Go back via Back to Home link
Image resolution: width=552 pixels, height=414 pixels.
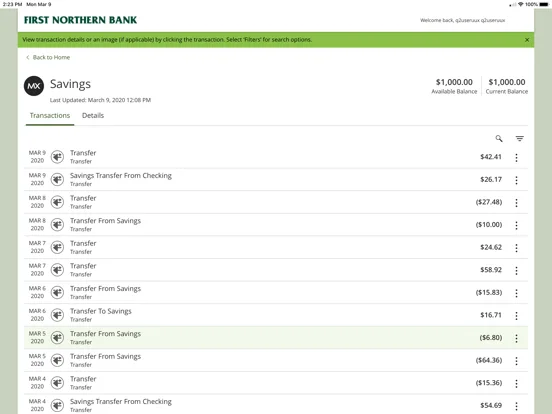tap(48, 57)
